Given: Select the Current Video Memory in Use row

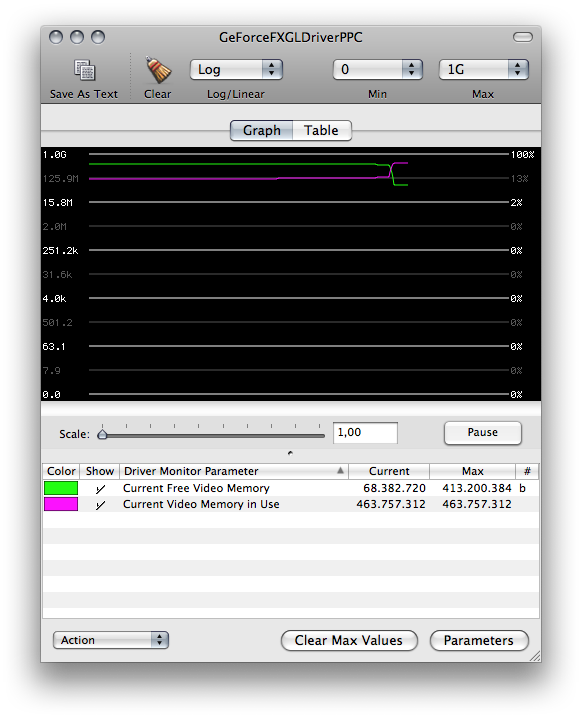Looking at the screenshot, I should coord(291,504).
